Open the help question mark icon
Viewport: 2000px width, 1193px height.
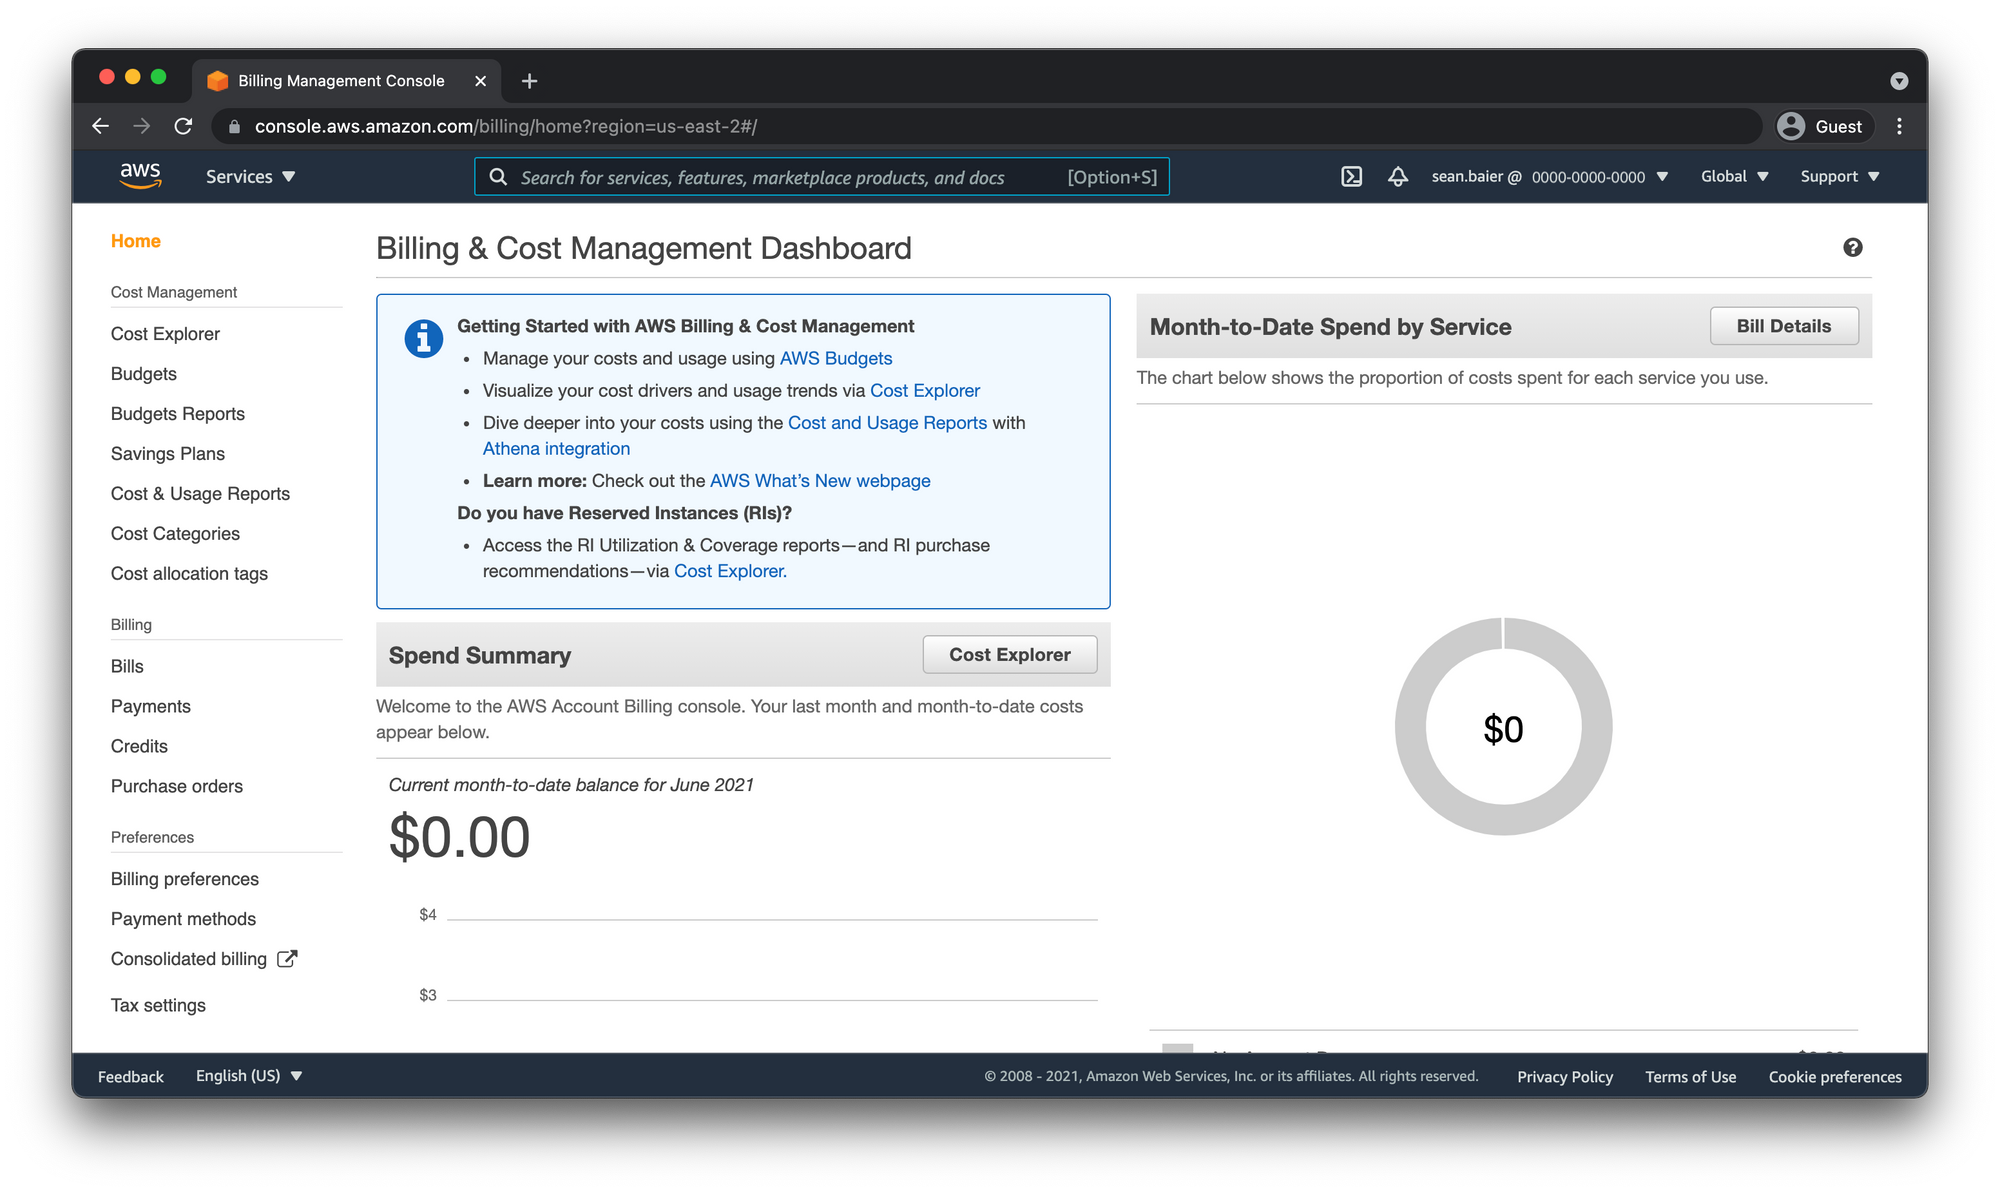tap(1852, 248)
